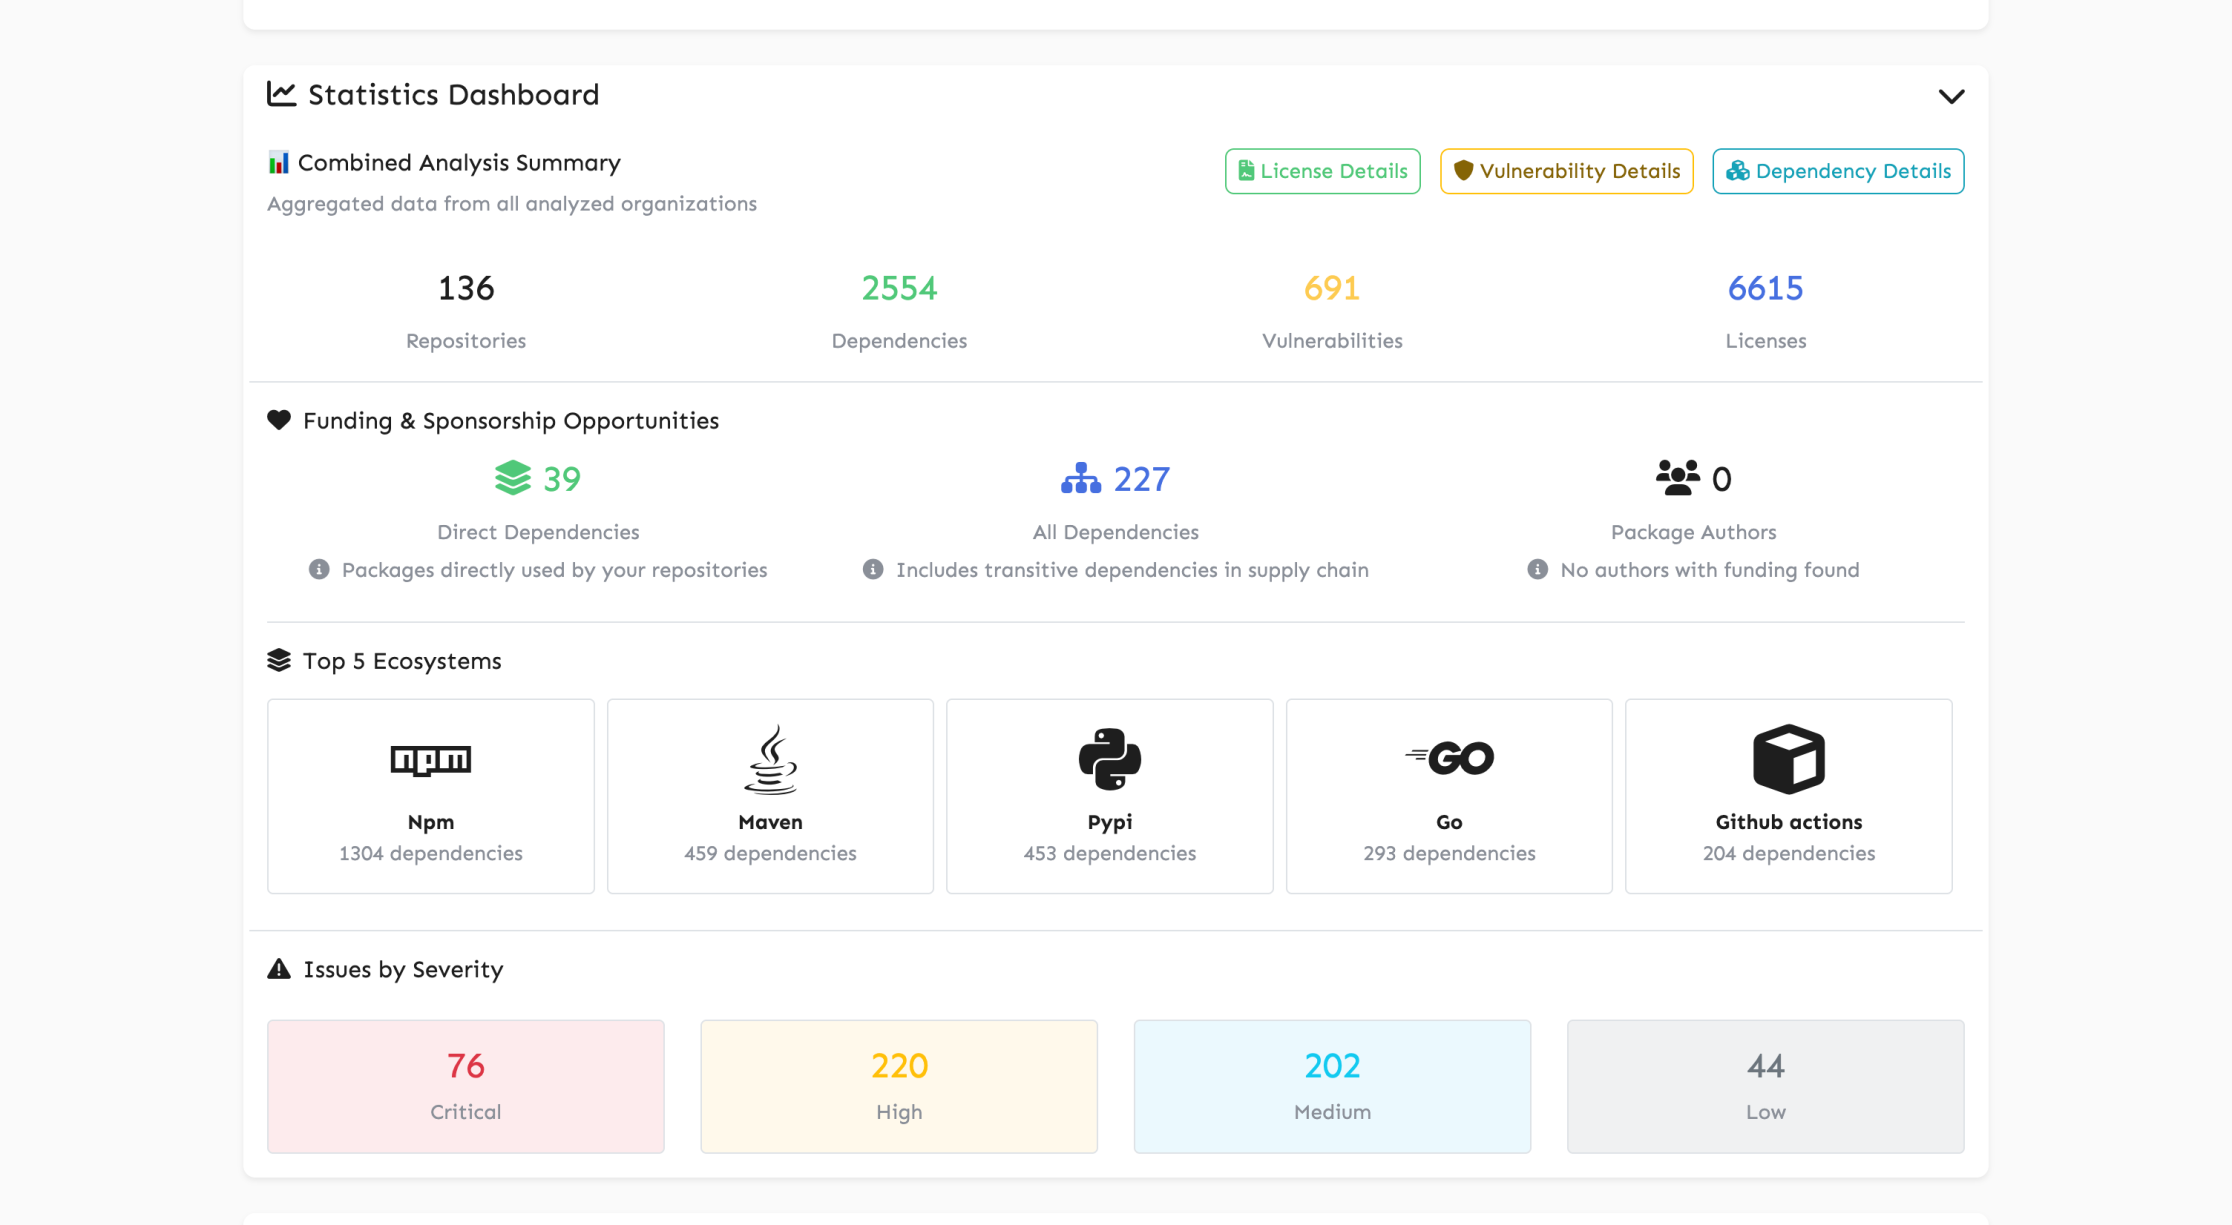Open License Details button
Image resolution: width=2232 pixels, height=1225 pixels.
tap(1322, 171)
